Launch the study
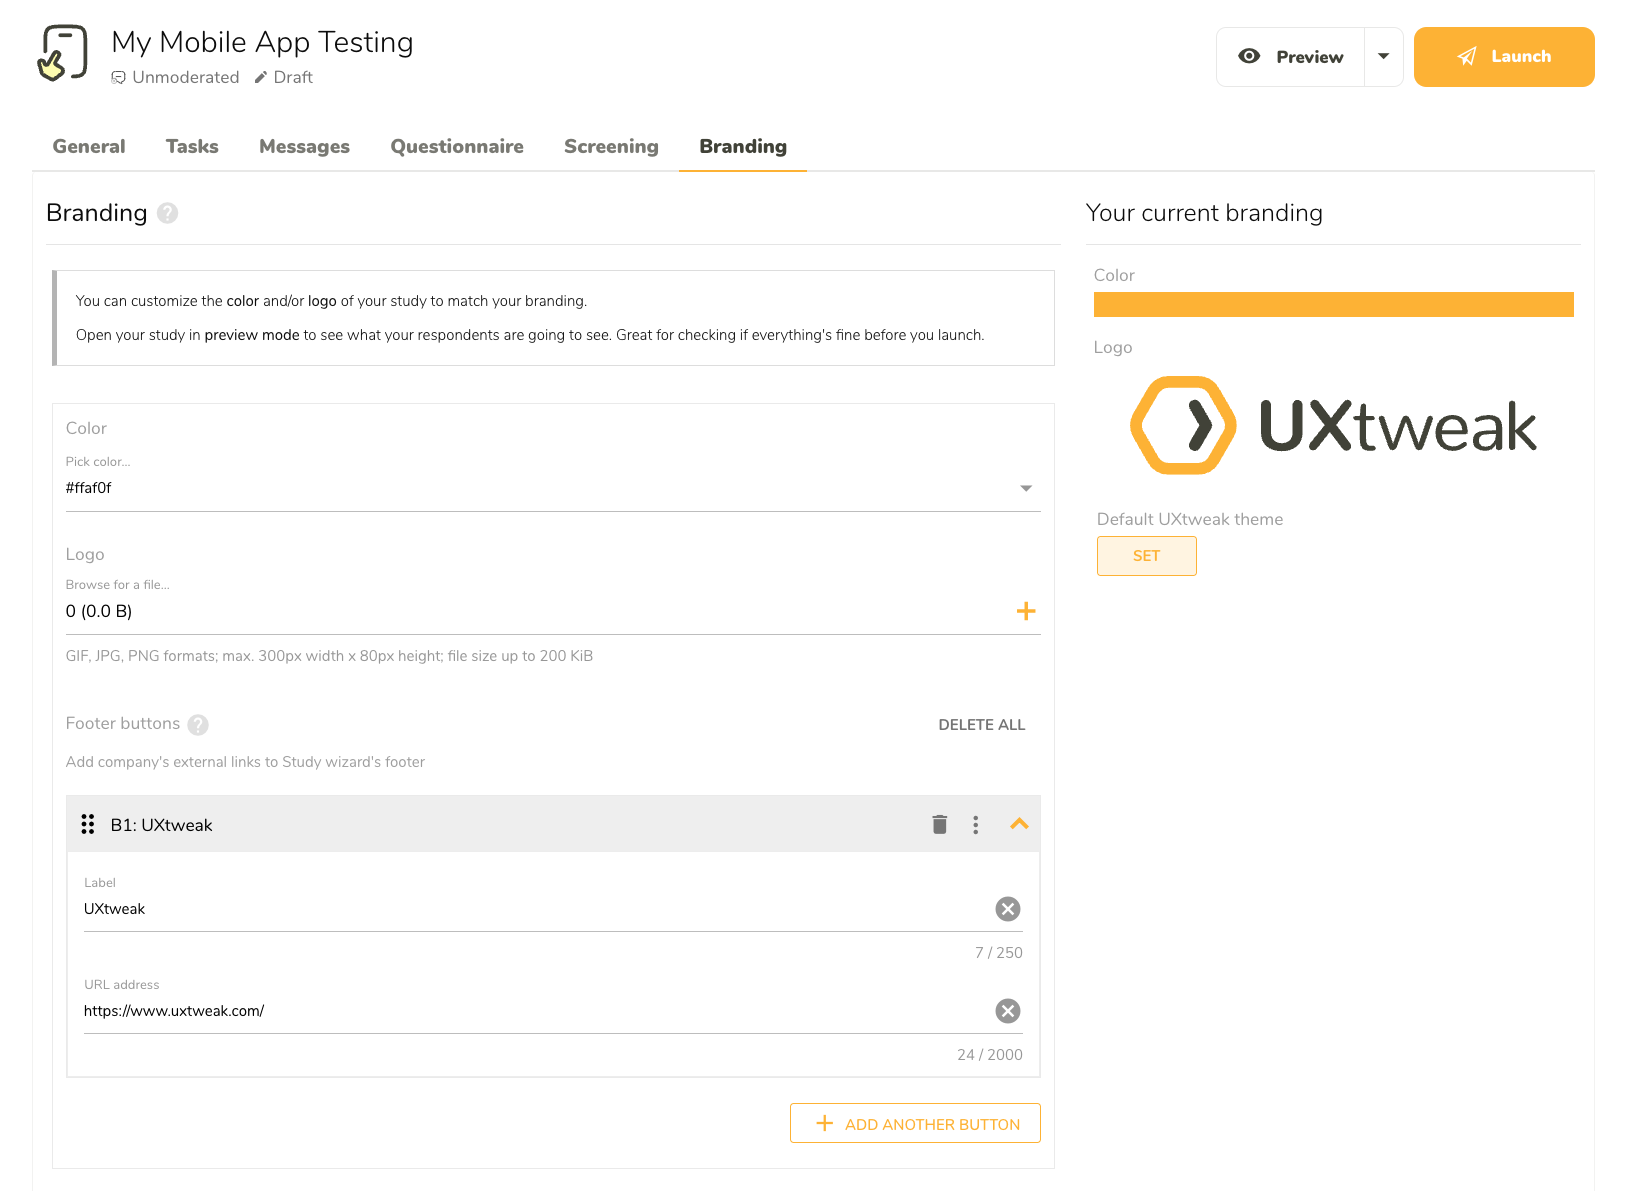 point(1504,57)
